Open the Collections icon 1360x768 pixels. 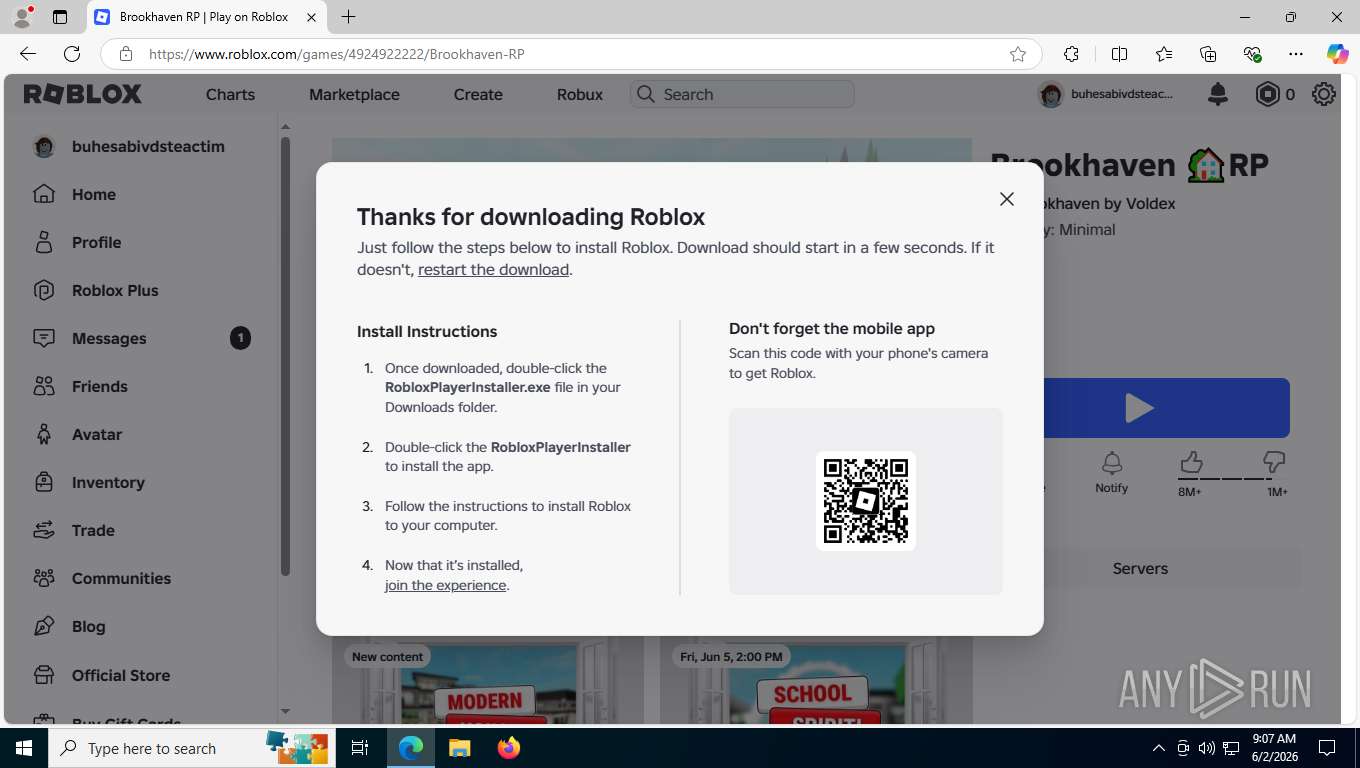pos(1208,54)
